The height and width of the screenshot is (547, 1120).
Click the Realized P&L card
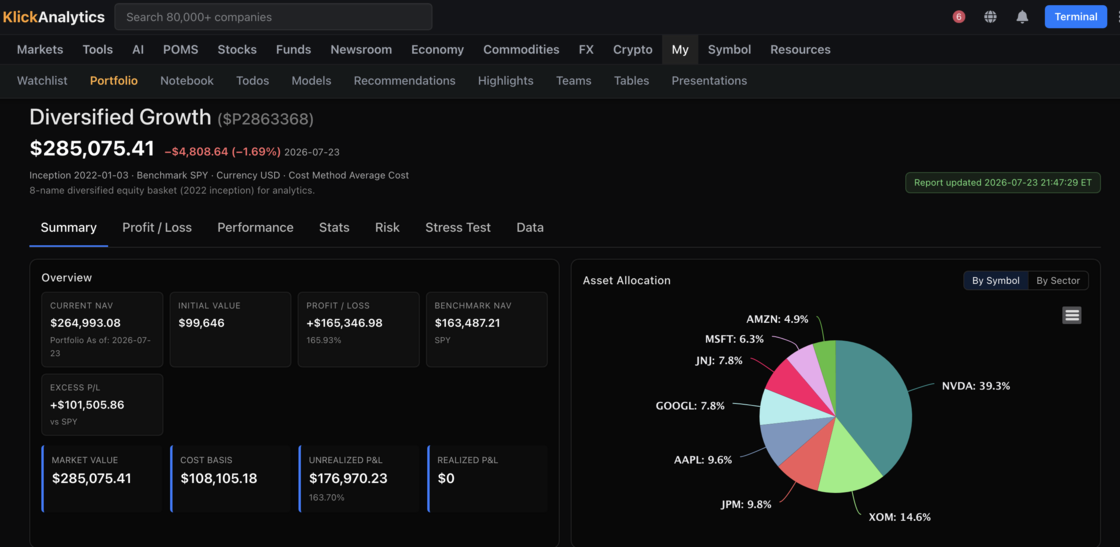point(487,478)
